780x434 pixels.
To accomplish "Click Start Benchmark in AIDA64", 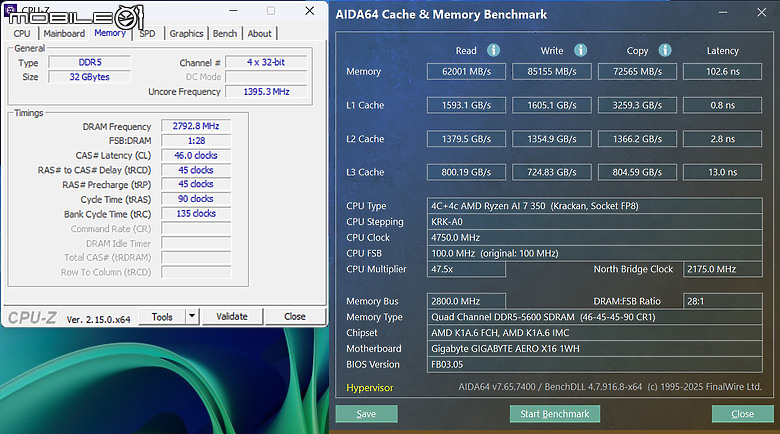I will point(555,414).
